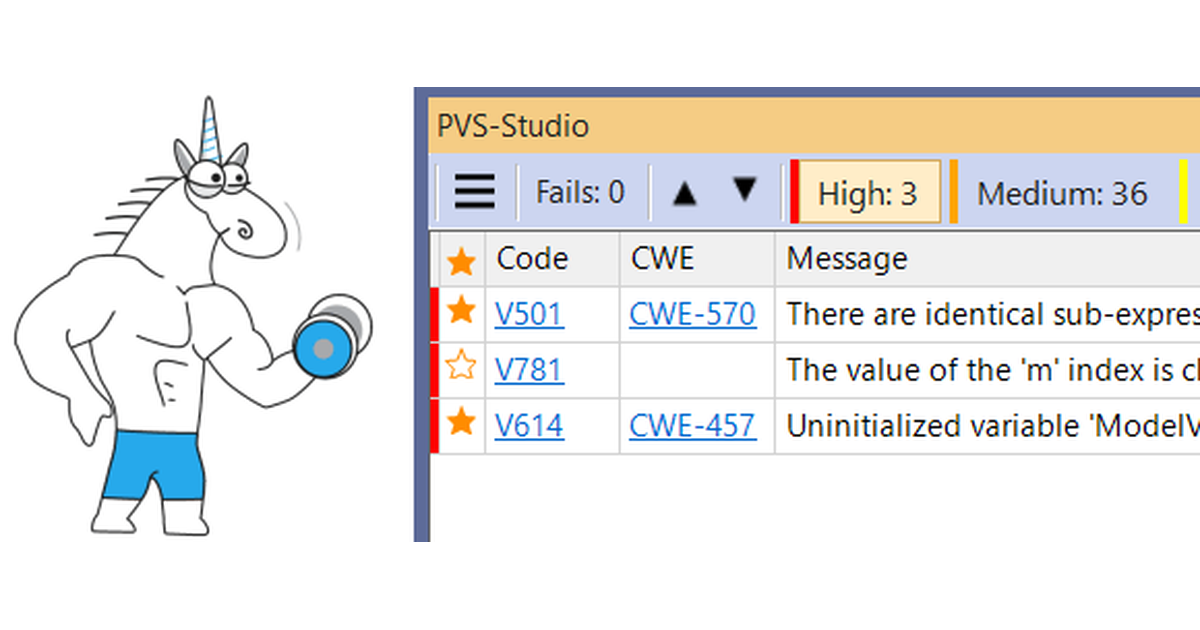Navigate to the next warning using down arrow
The width and height of the screenshot is (1200, 630).
744,190
